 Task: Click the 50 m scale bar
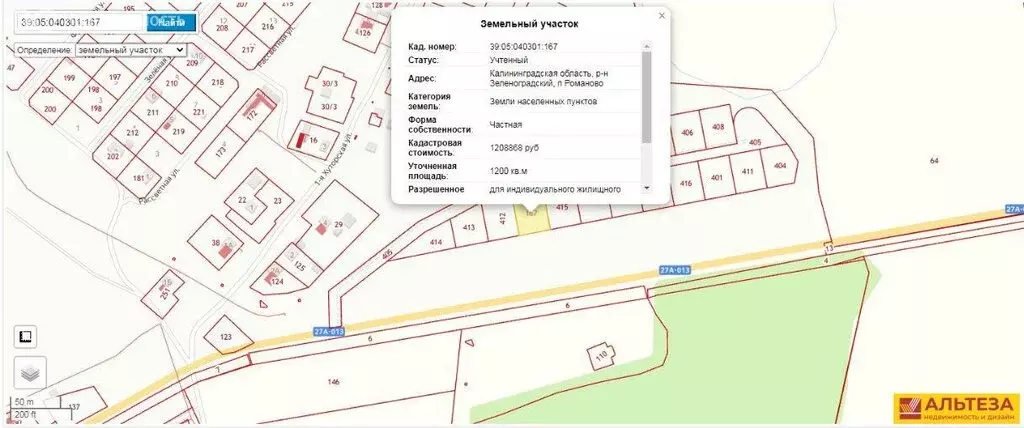(x=39, y=401)
